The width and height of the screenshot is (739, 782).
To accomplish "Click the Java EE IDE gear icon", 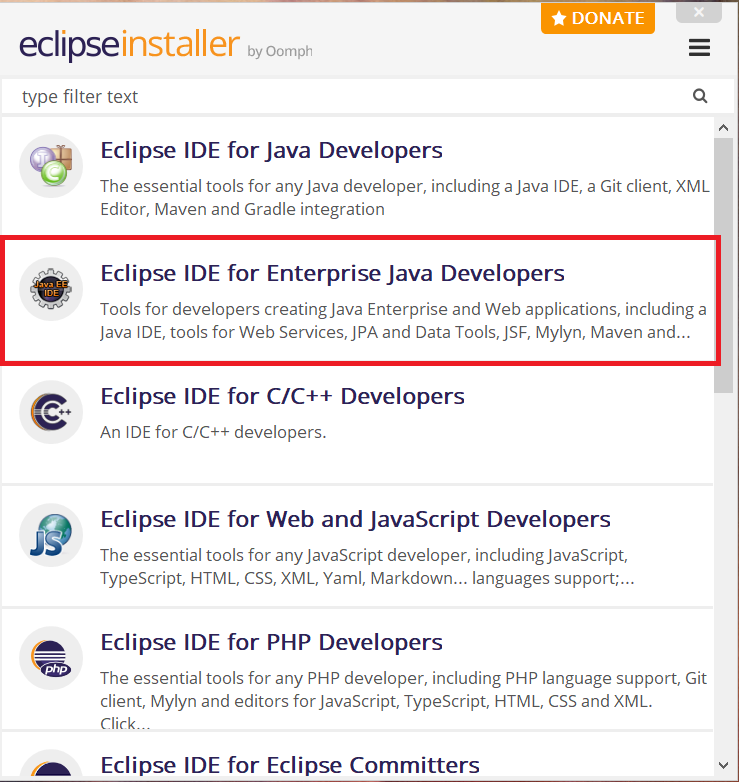I will pyautogui.click(x=51, y=289).
